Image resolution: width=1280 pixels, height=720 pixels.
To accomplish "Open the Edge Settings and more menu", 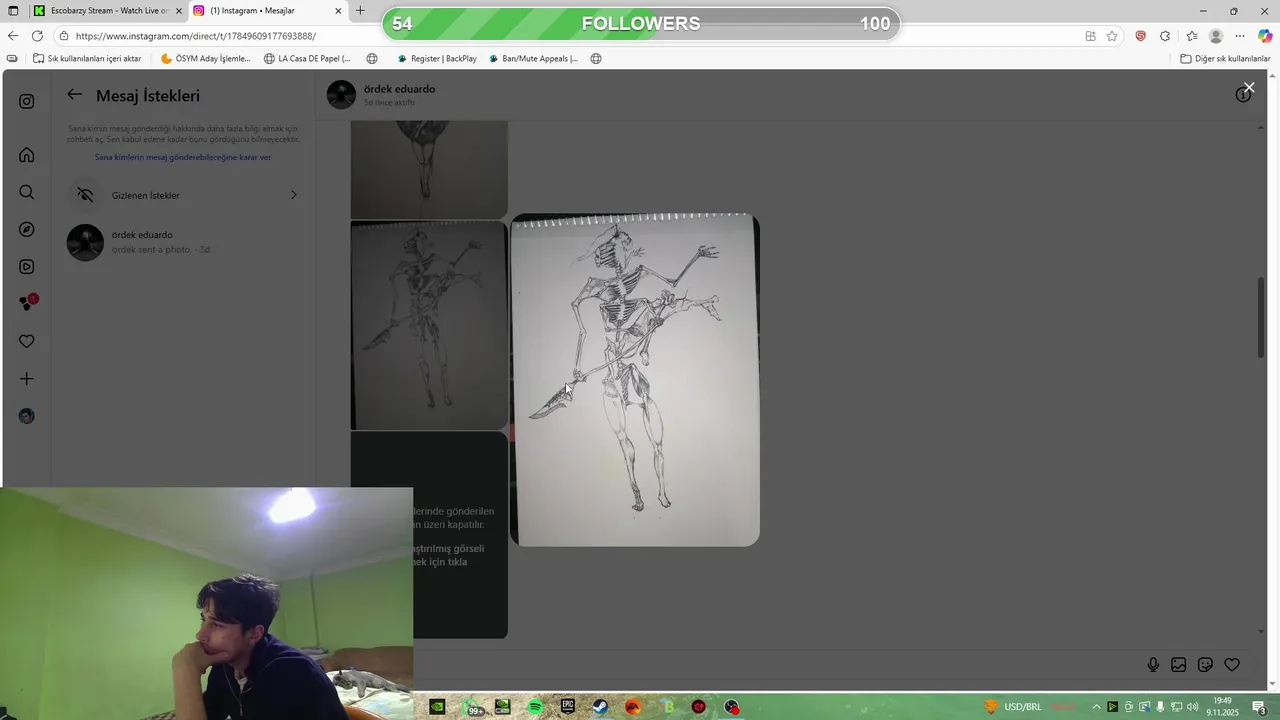I will click(1240, 36).
